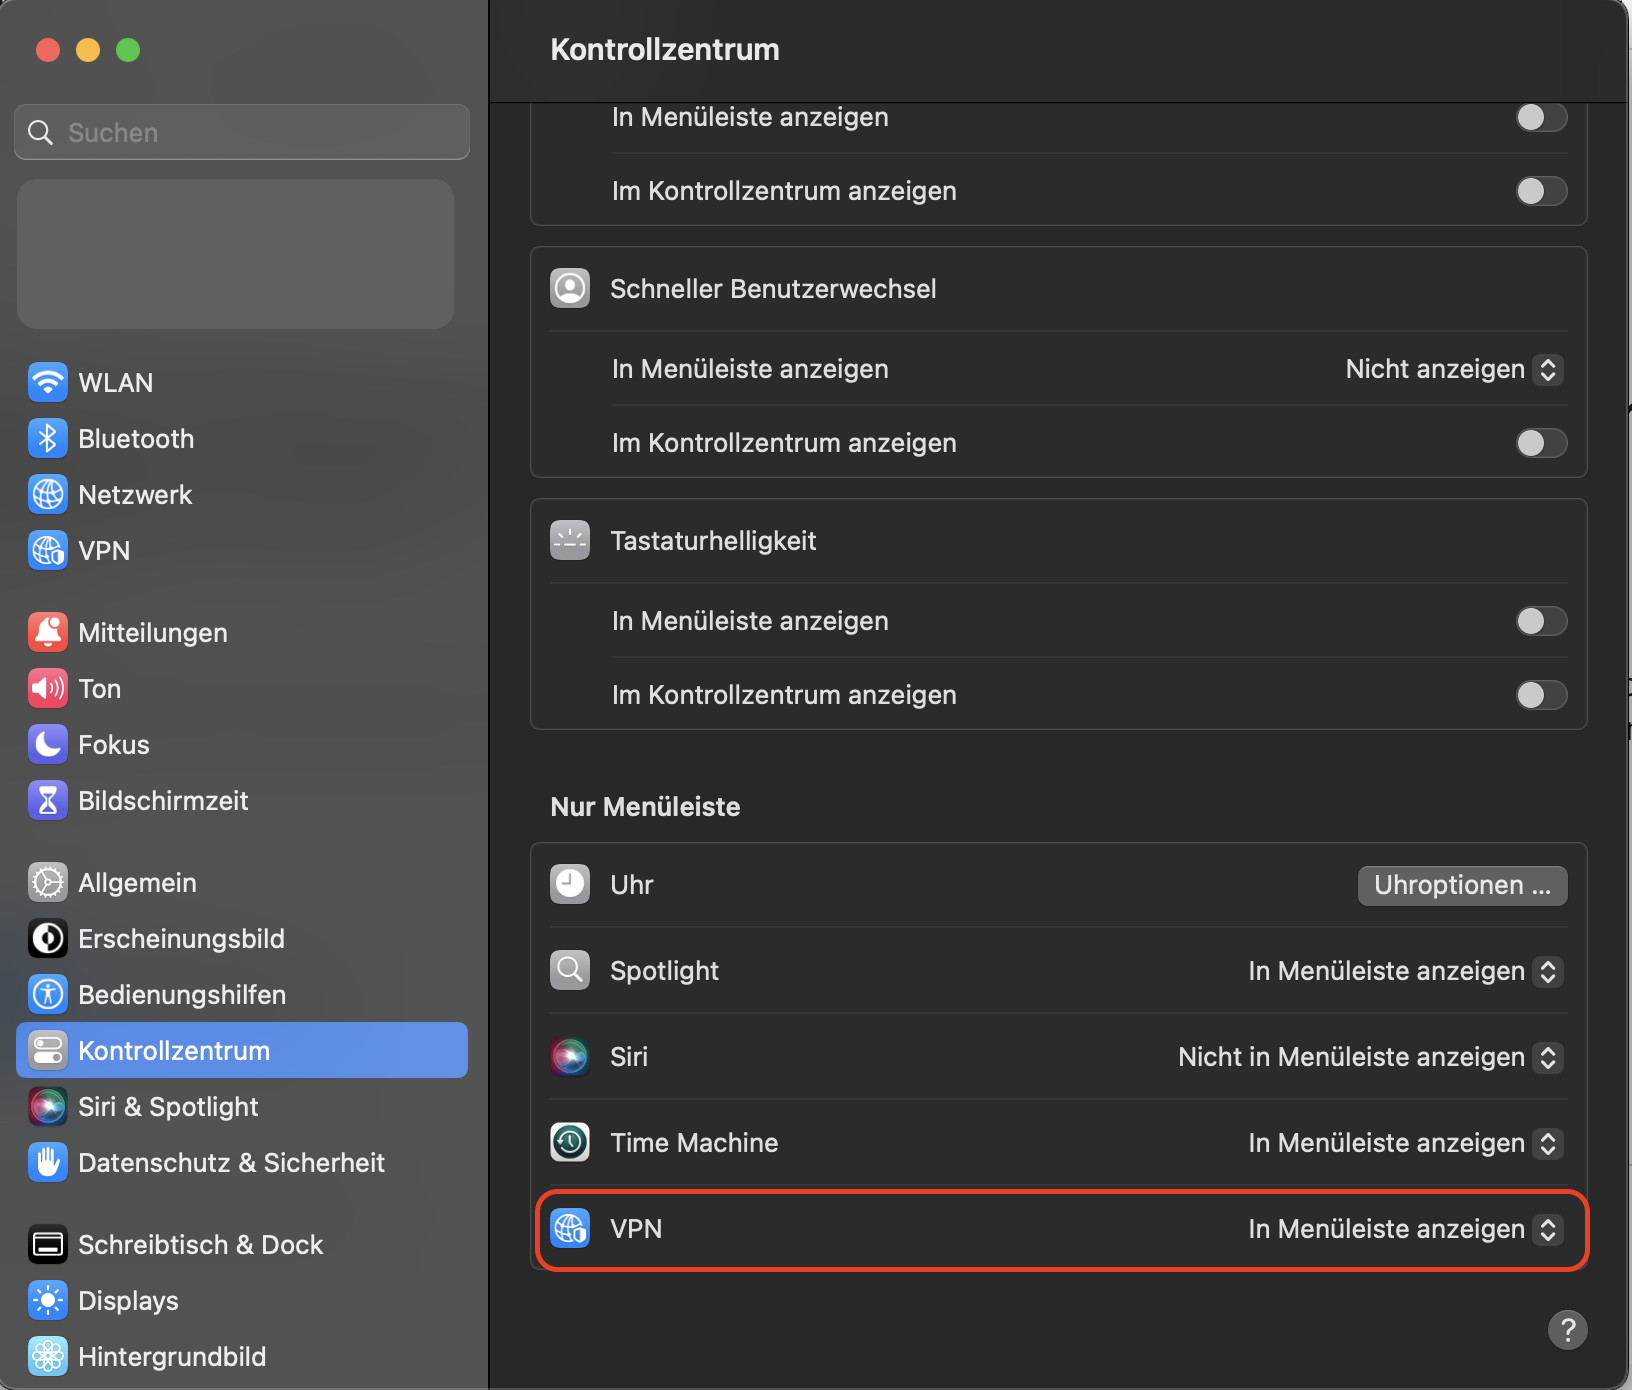Screen dimensions: 1632x1390
Task: Click the Time Machine icon
Action: point(570,1142)
